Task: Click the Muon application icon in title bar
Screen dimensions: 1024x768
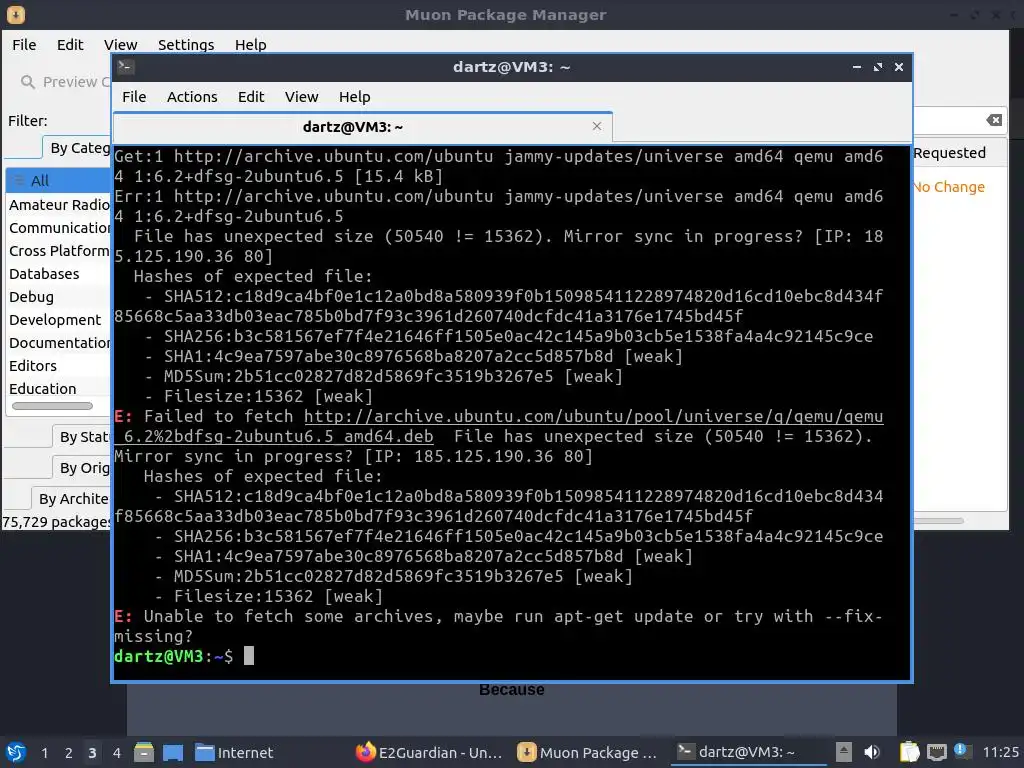Action: 15,14
